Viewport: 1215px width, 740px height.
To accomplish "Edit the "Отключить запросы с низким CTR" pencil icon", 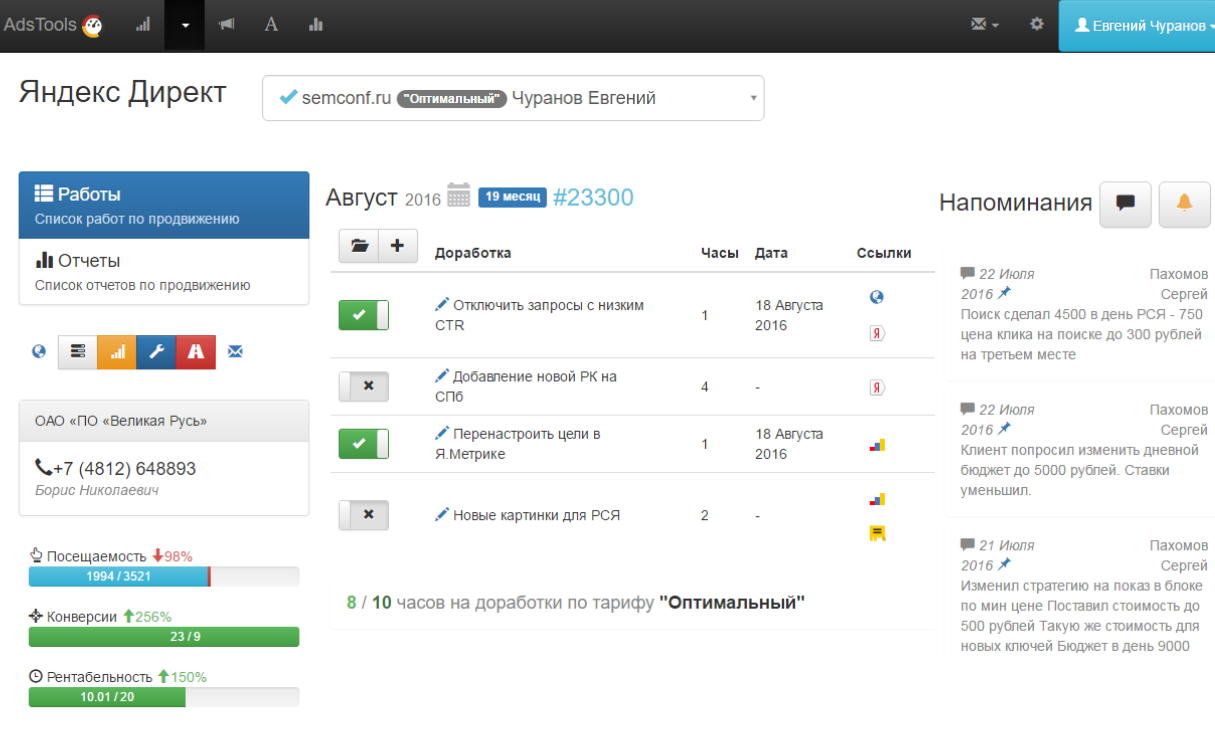I will tap(442, 304).
